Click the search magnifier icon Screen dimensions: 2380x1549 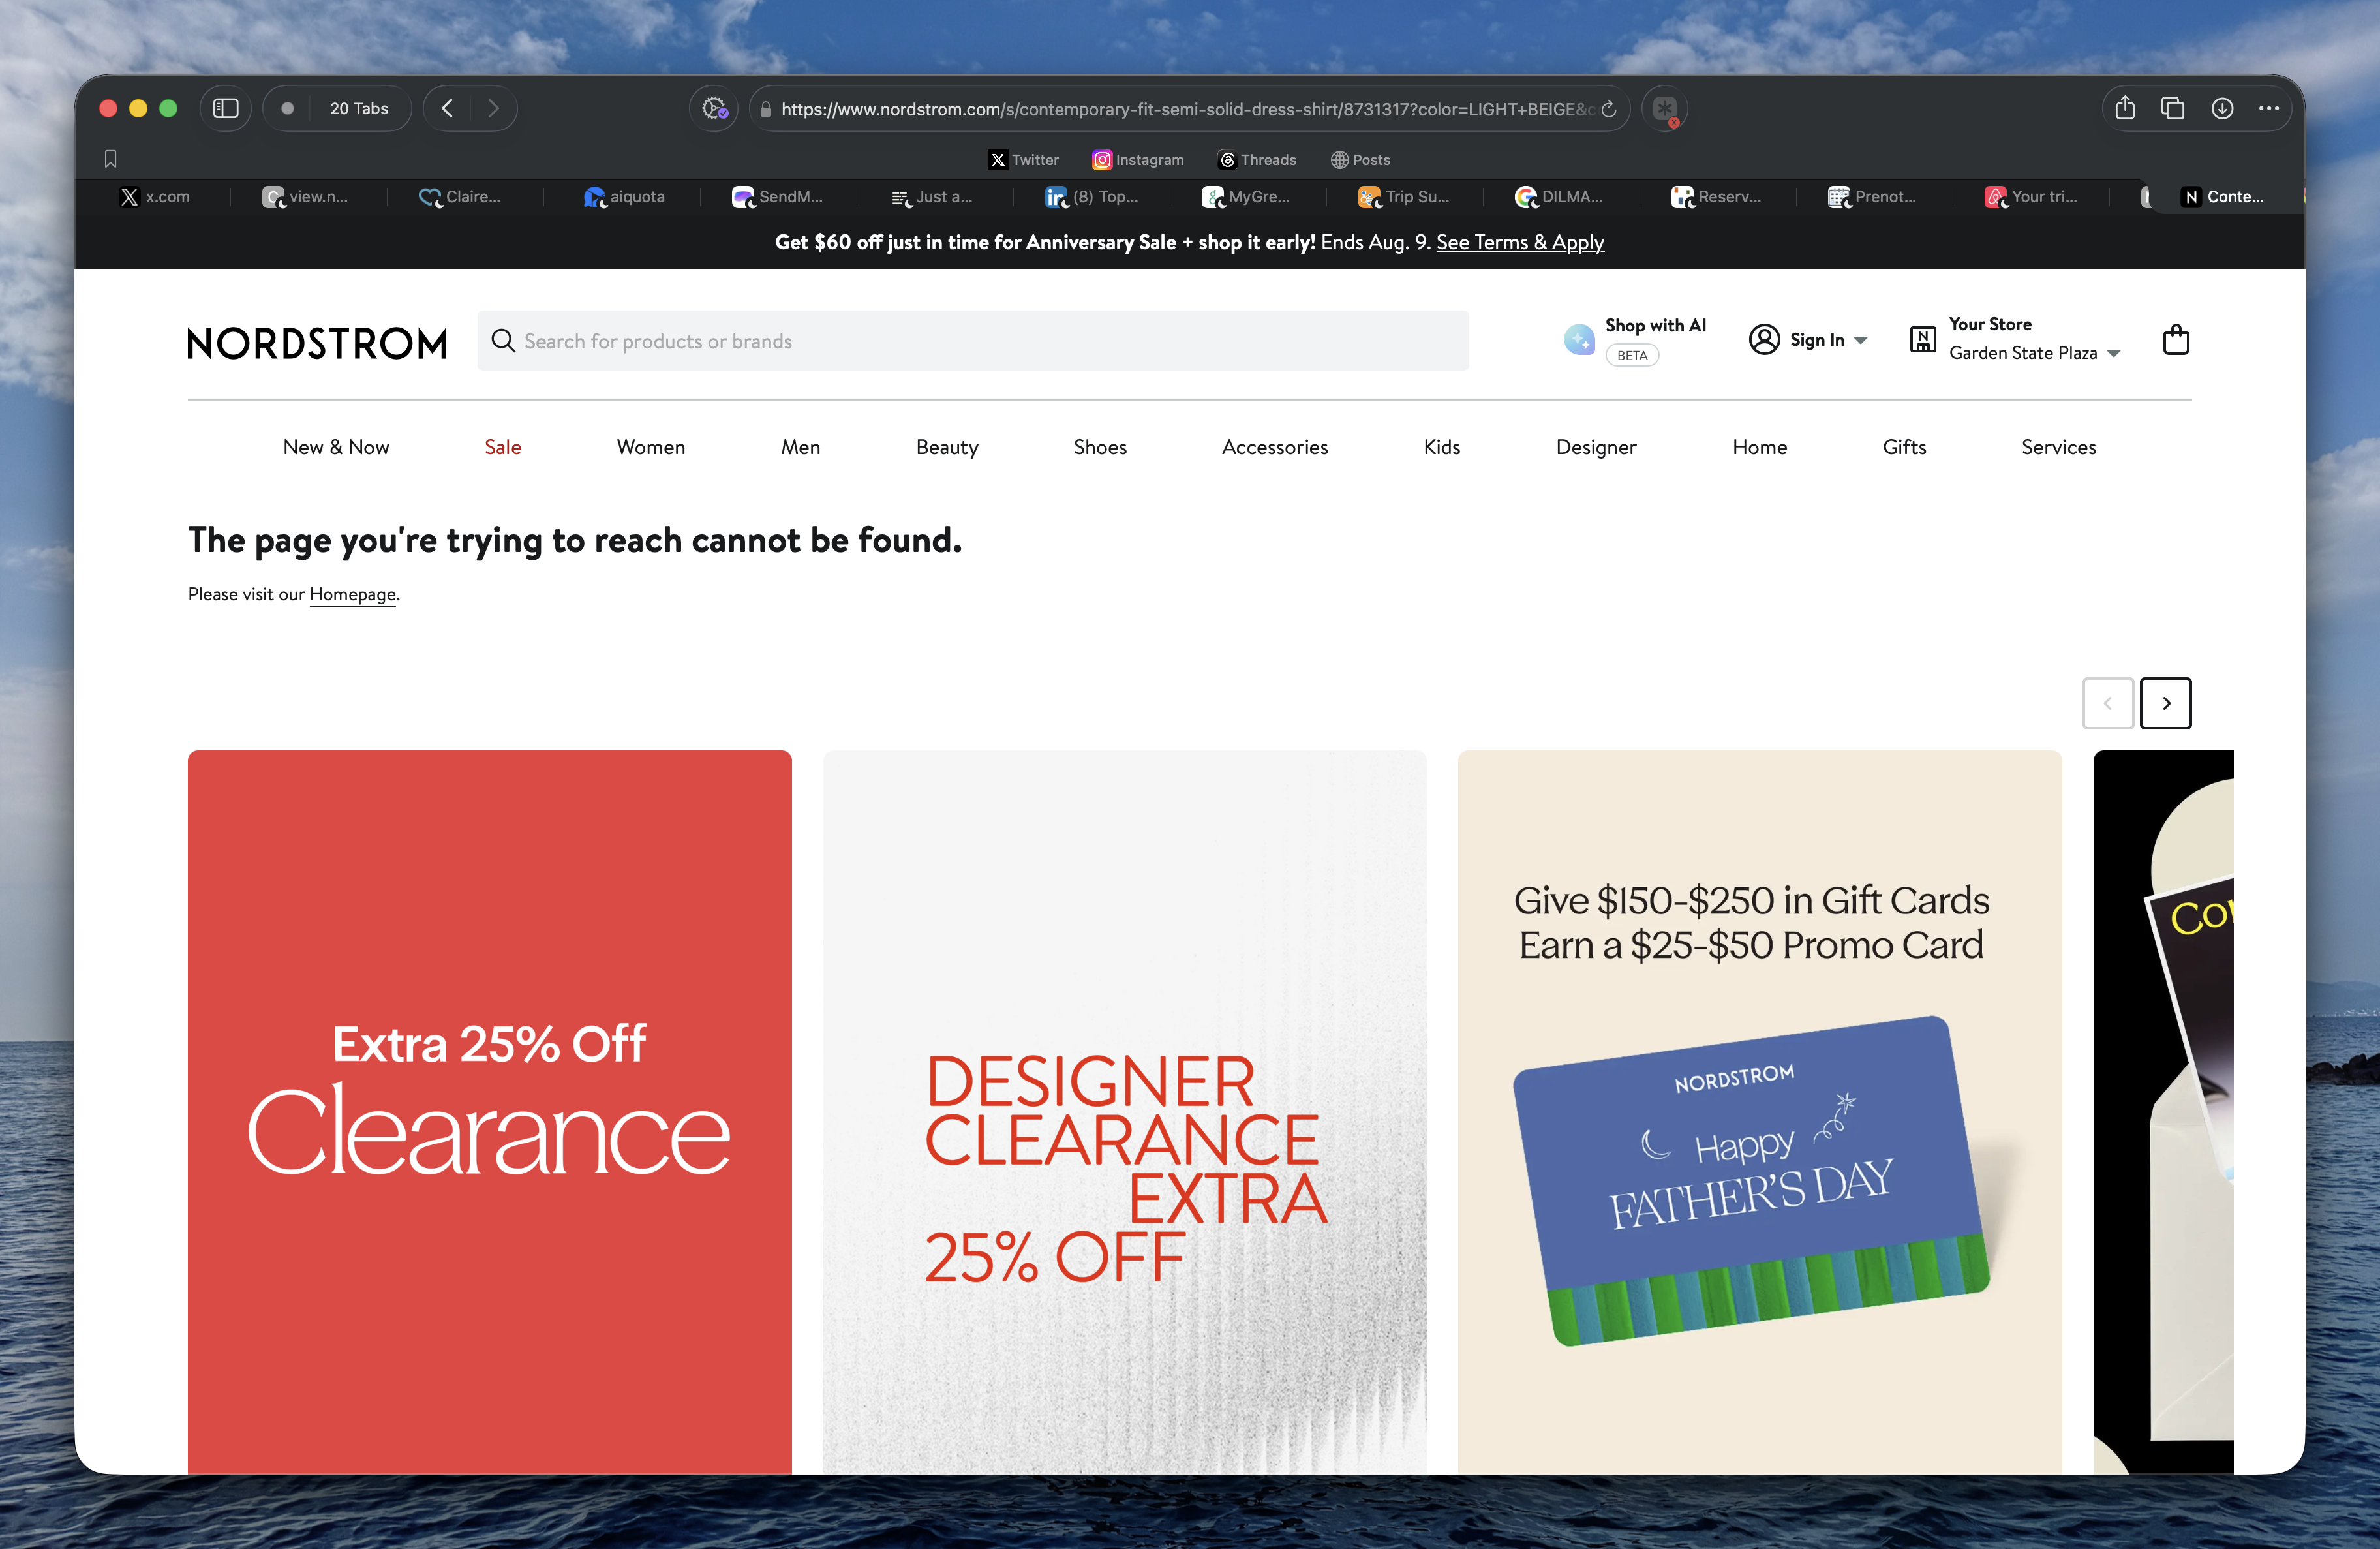coord(503,341)
